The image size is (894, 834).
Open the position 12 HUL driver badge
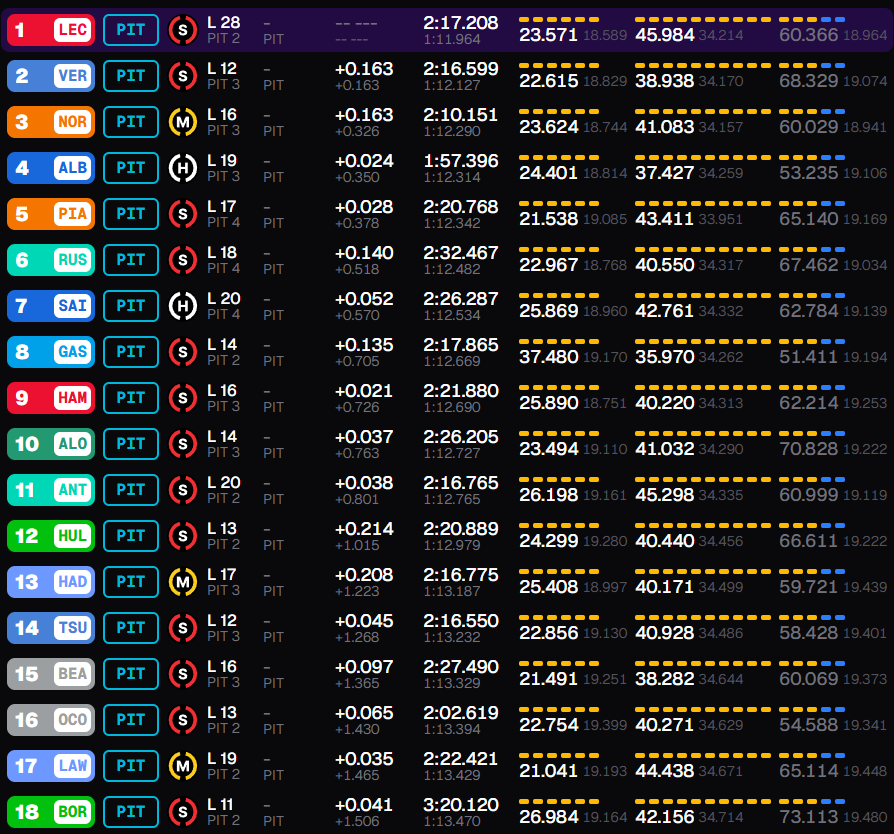[51, 536]
